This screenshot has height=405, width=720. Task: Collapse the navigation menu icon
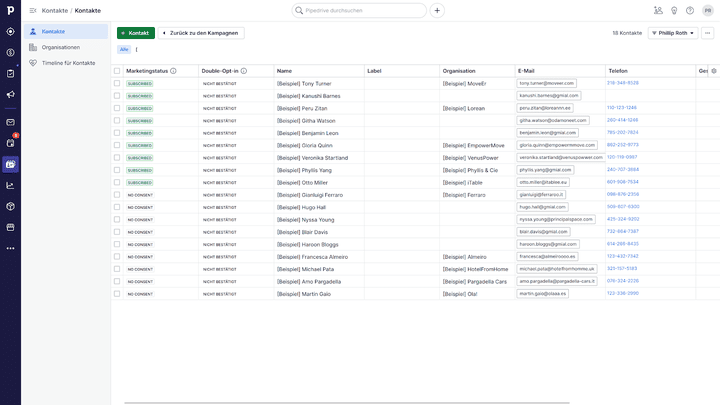coord(33,11)
